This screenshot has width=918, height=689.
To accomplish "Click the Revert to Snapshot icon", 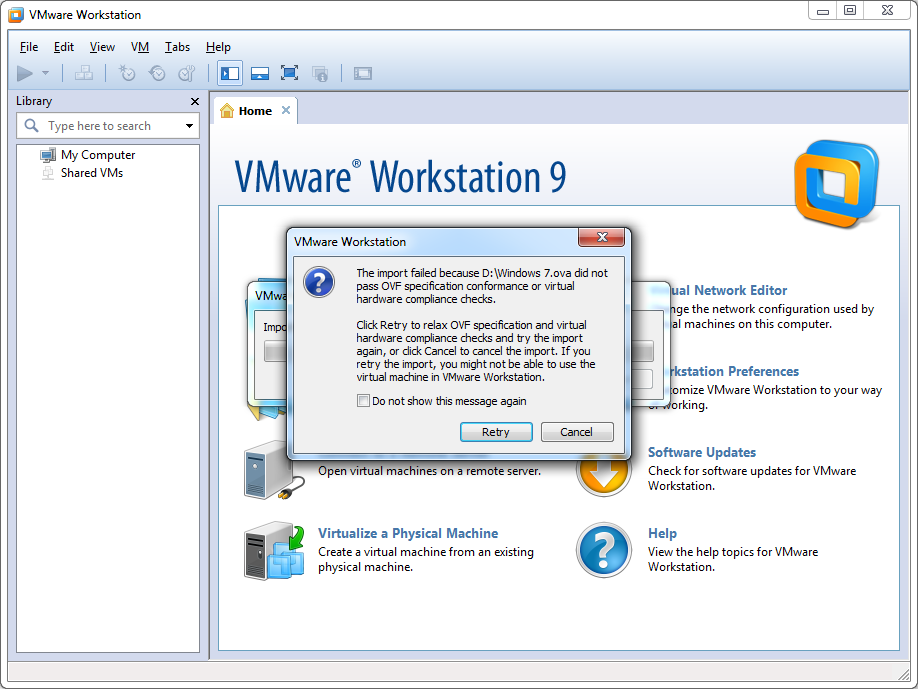I will [157, 73].
